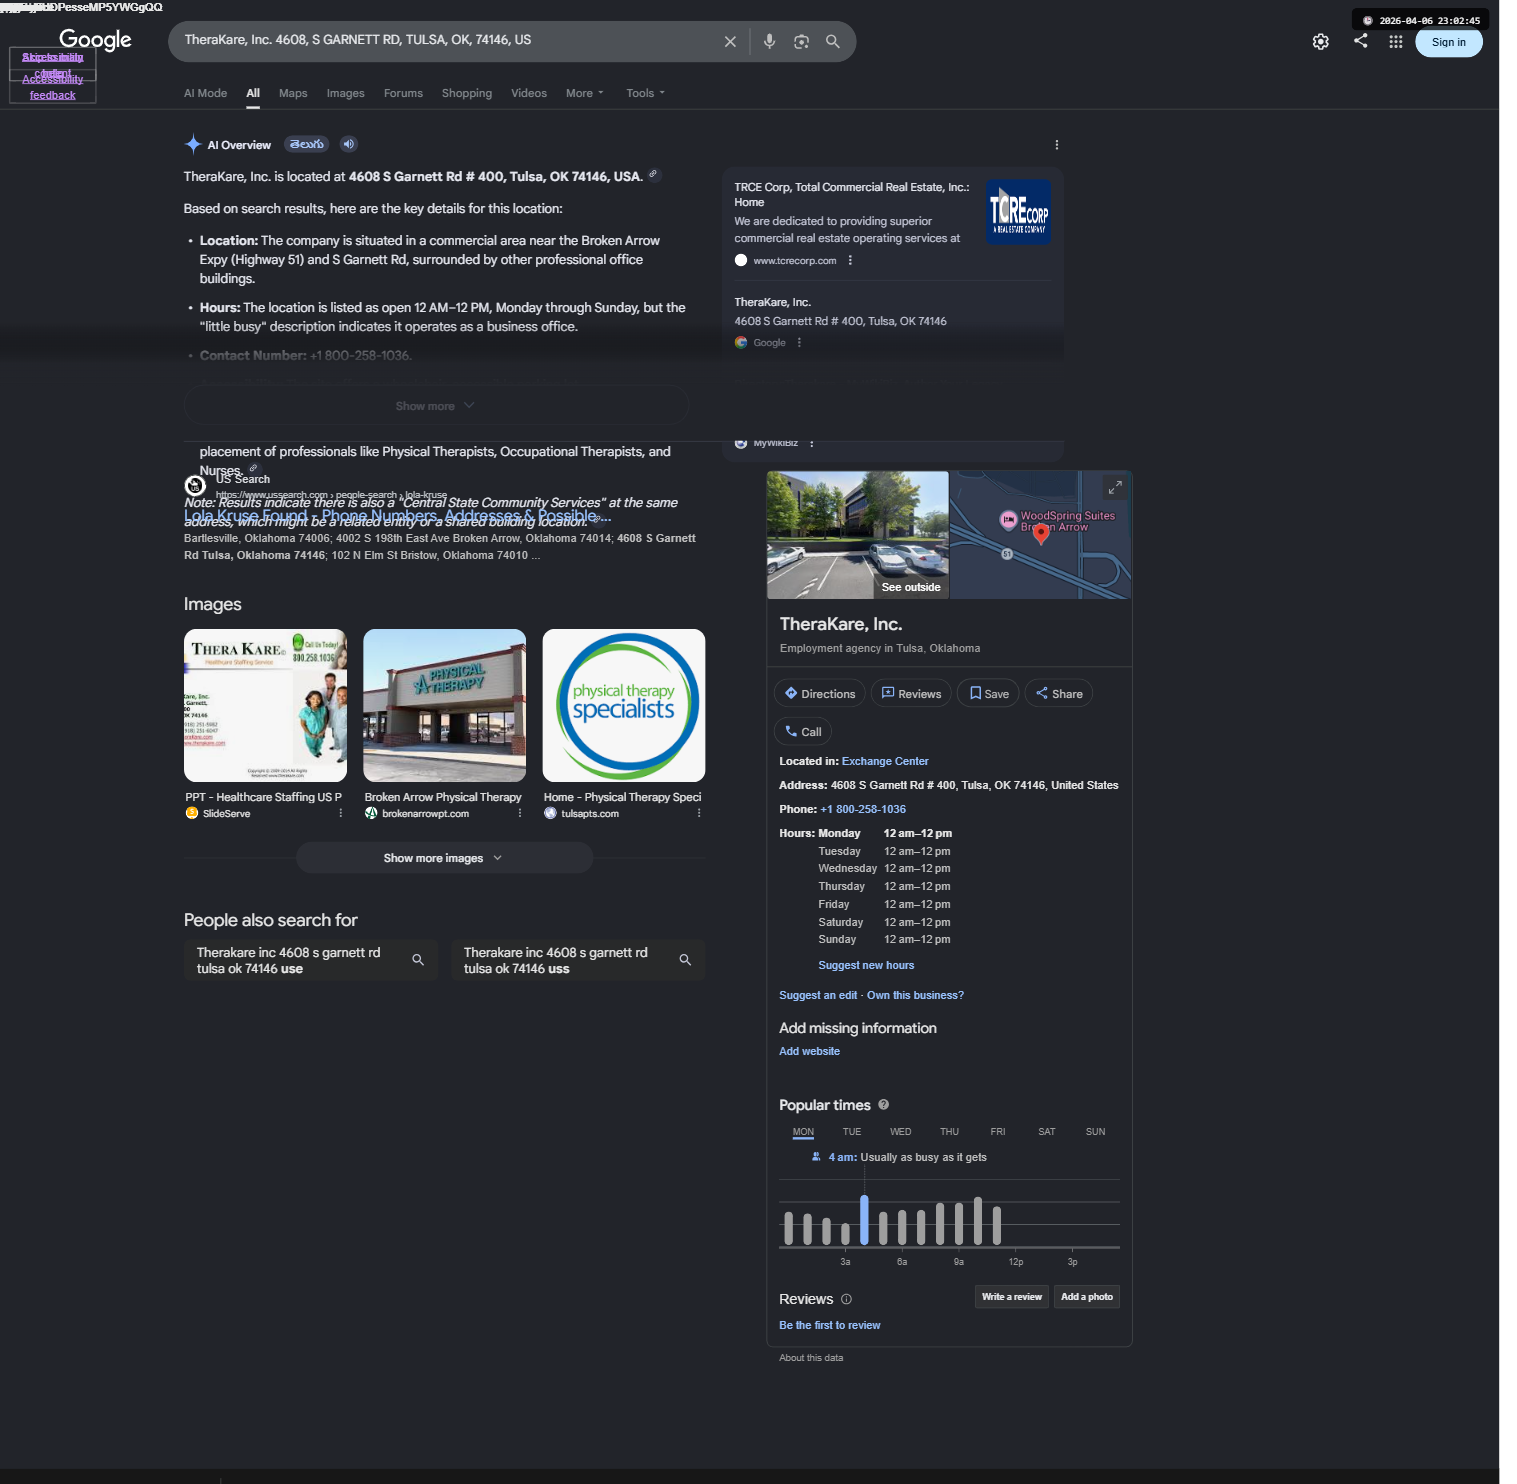Screen dimensions: 1517x1484
Task: Open three-dot menu beside www.tcrecorp.com
Action: click(x=850, y=260)
